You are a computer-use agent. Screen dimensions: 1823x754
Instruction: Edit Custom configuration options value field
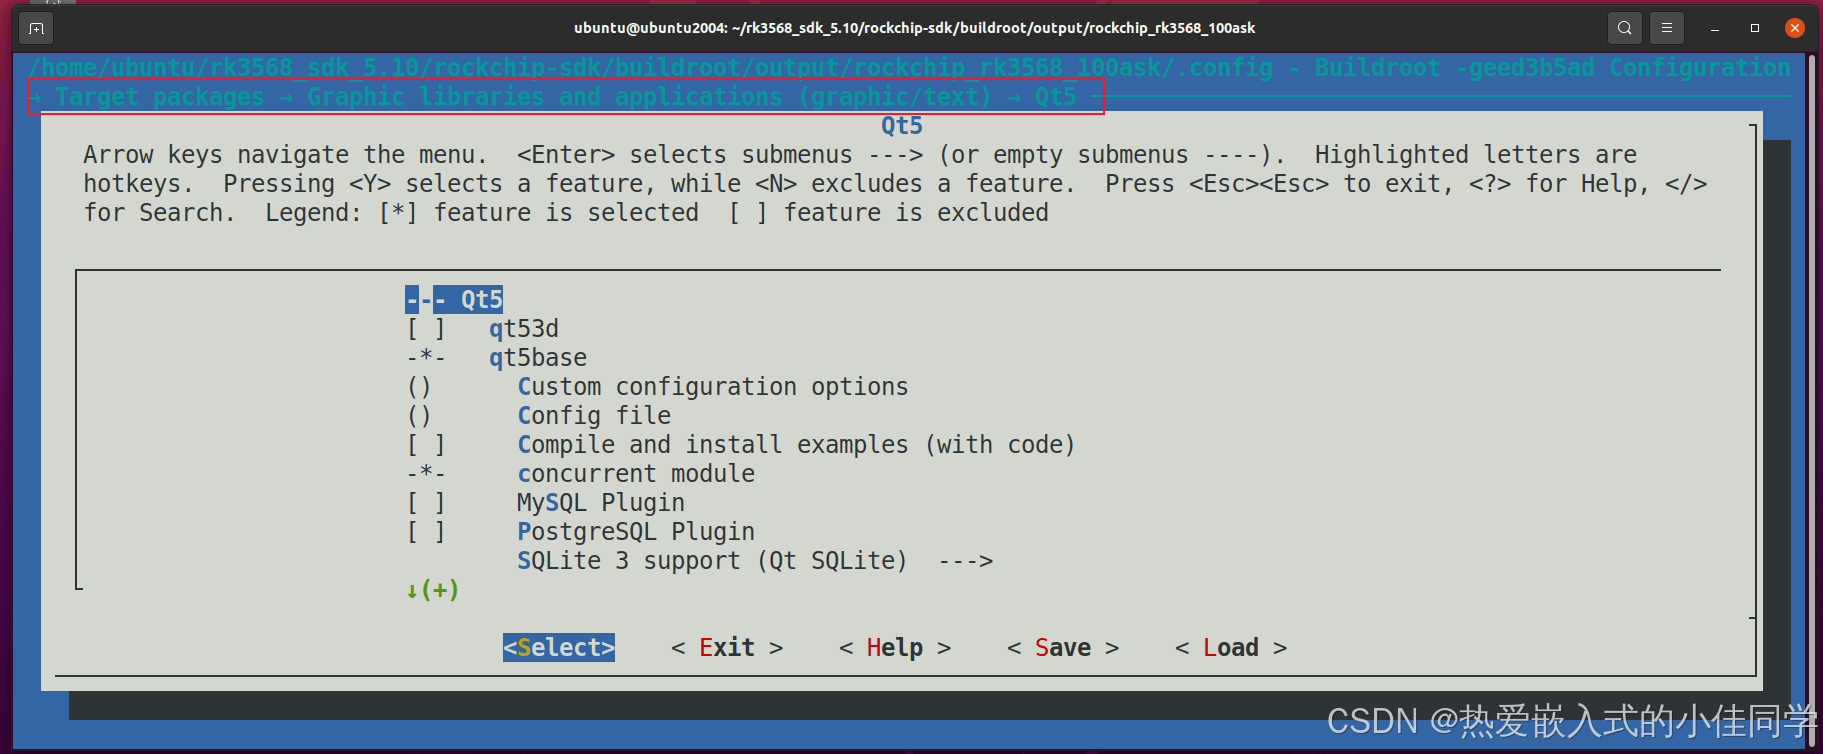pos(419,387)
